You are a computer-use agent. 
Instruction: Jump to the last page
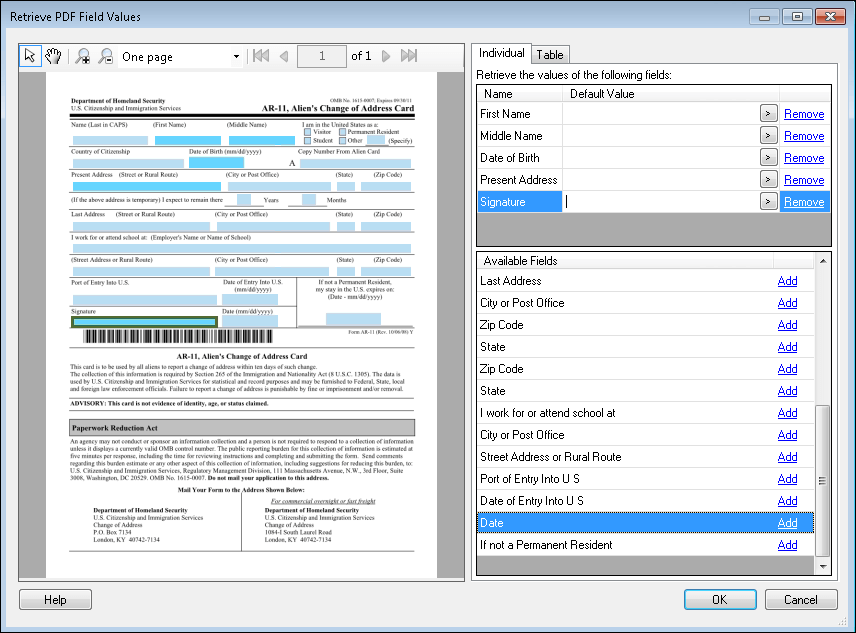409,56
